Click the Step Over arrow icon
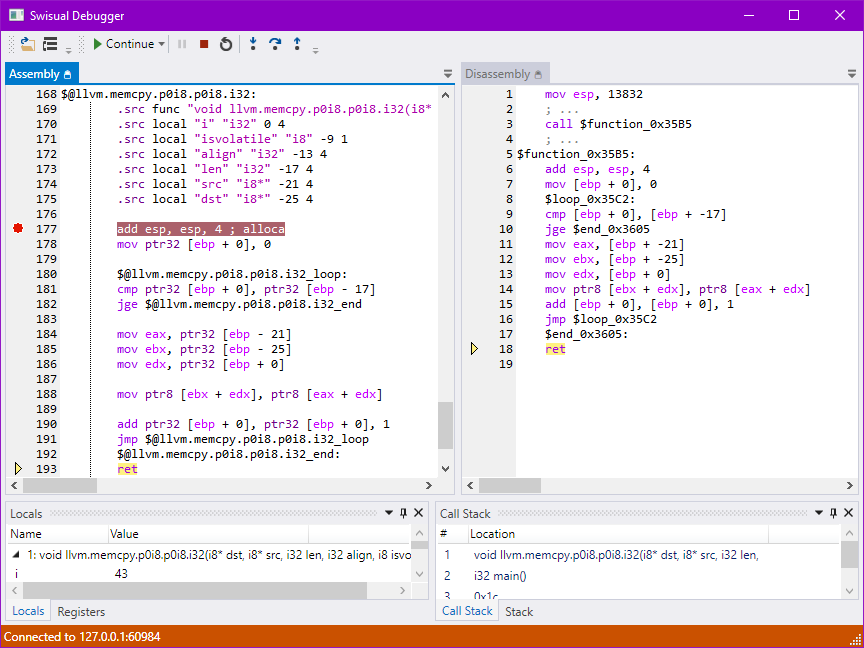 [275, 44]
